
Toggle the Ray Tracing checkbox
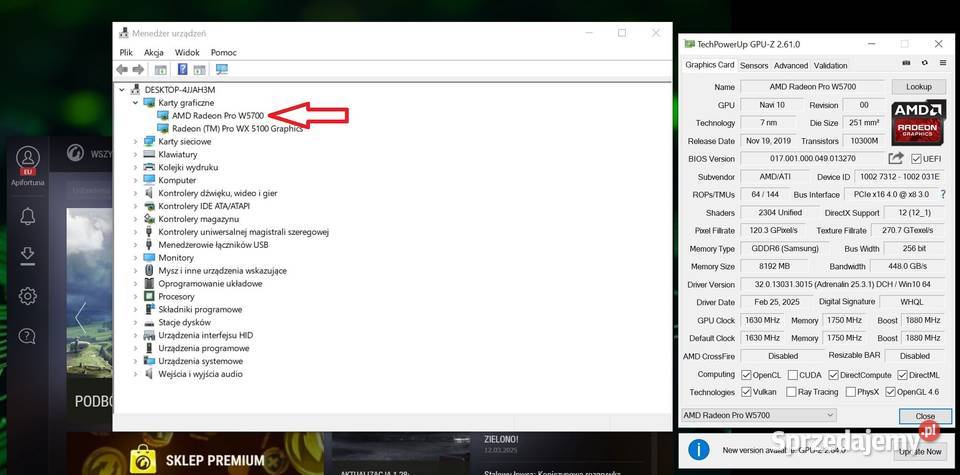point(792,392)
